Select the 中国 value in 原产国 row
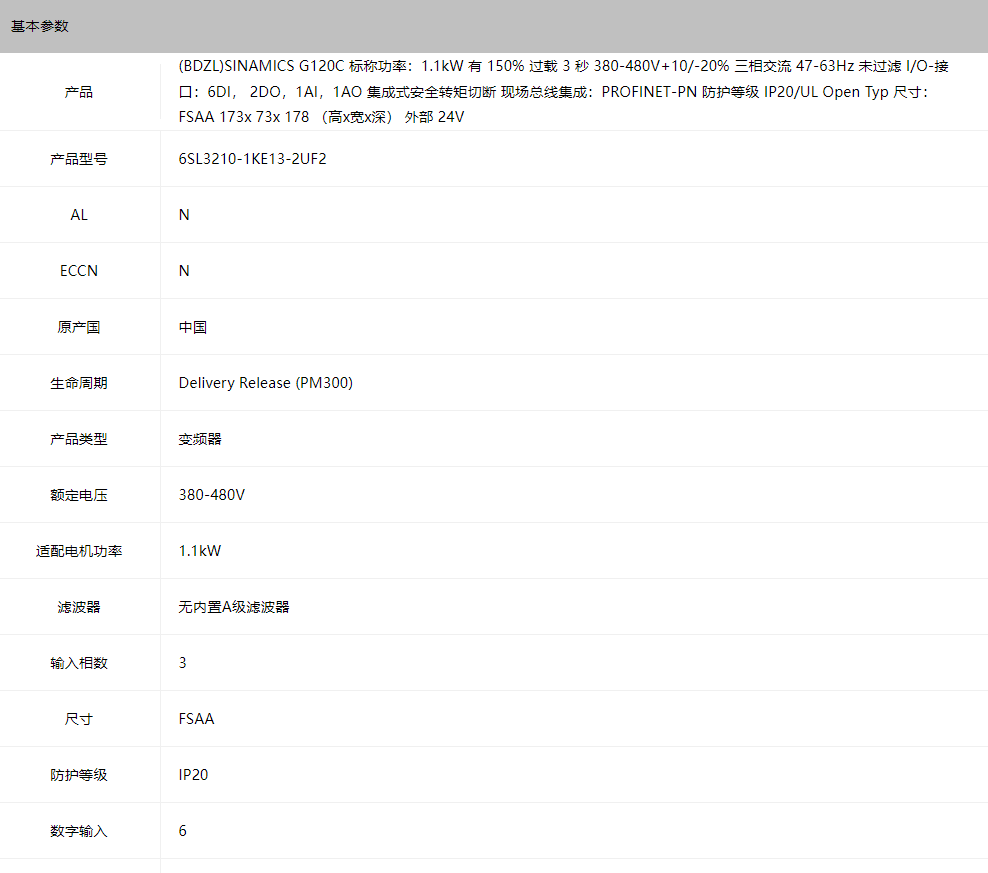 tap(193, 327)
